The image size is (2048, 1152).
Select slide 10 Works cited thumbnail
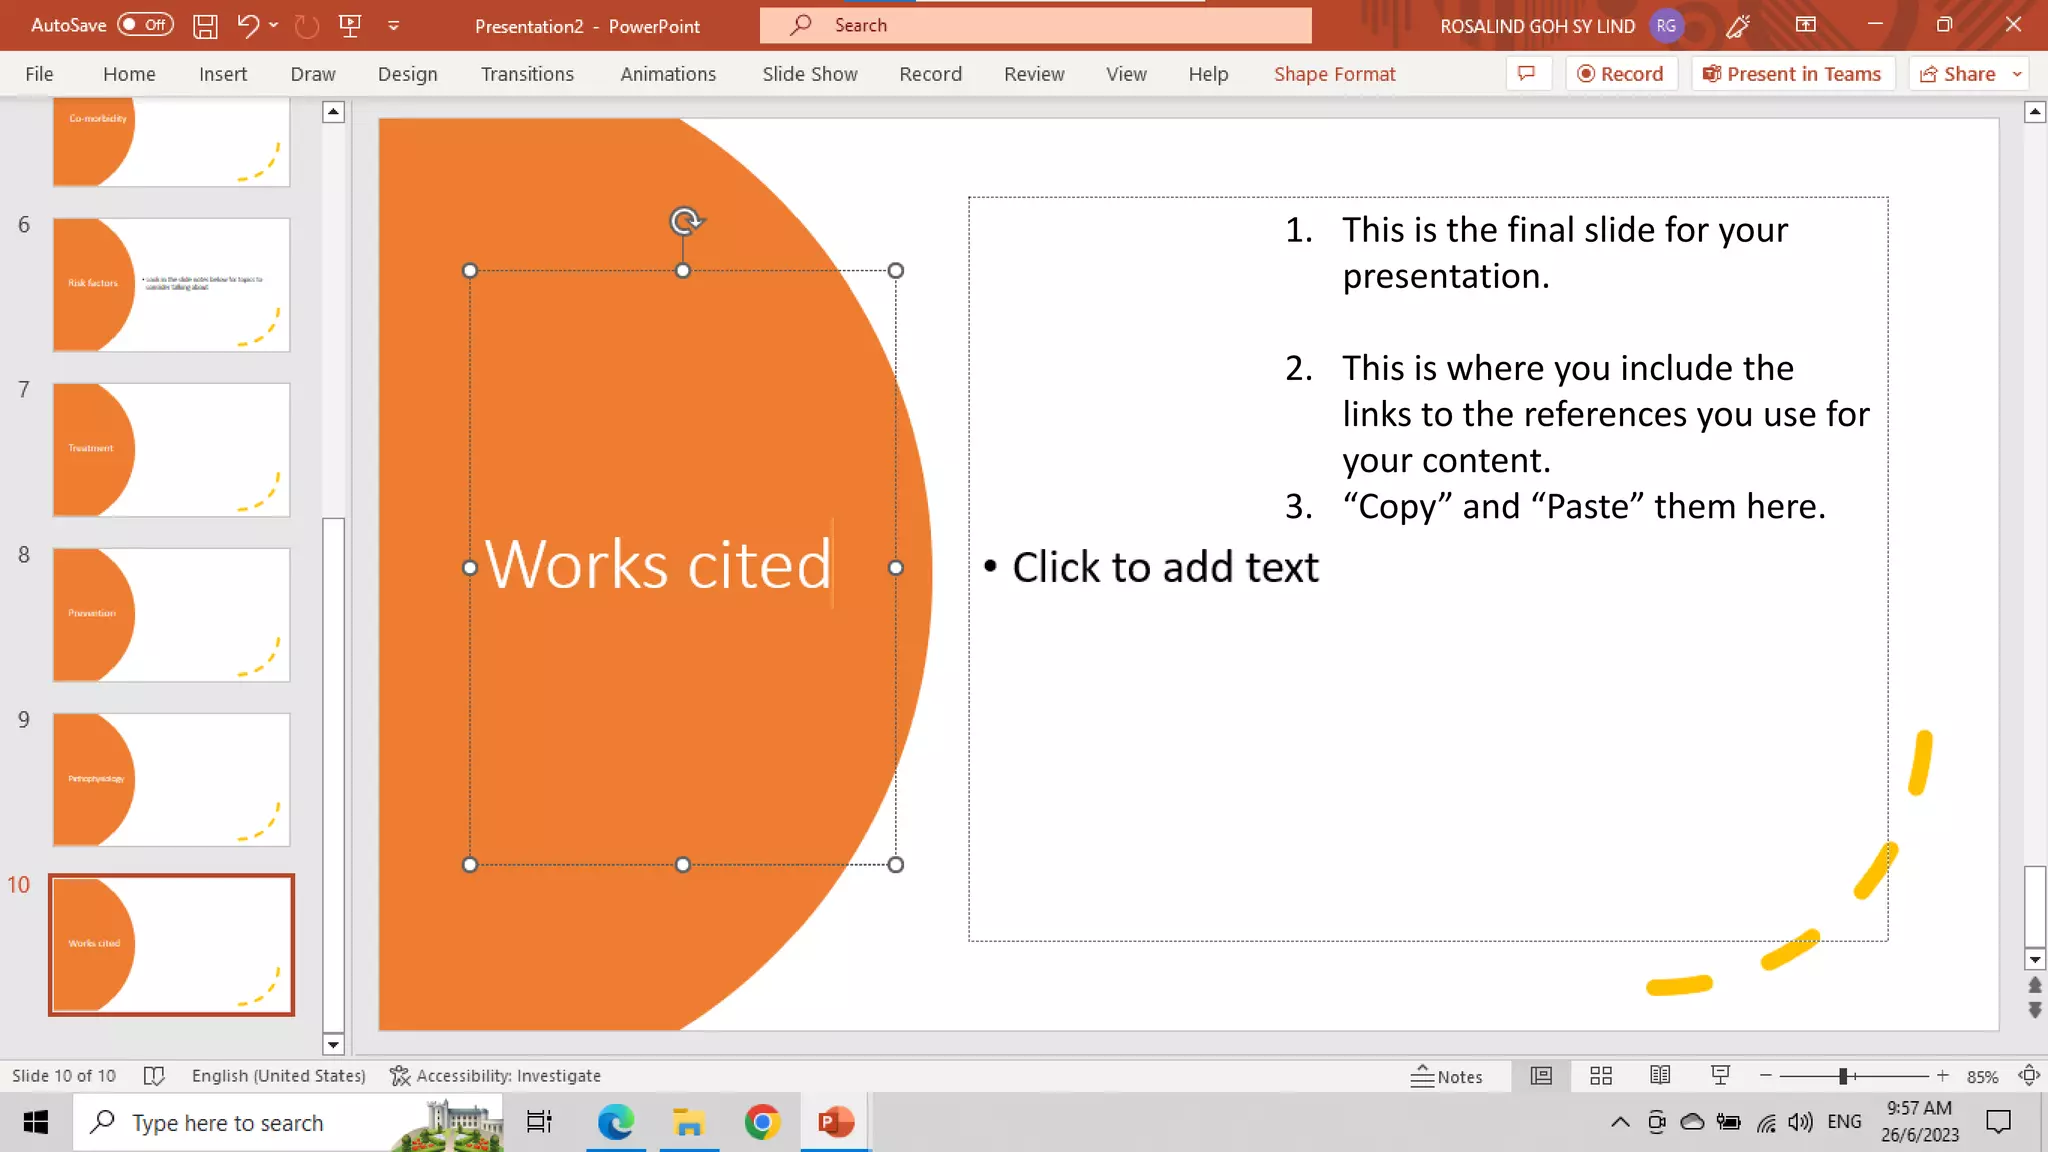pos(171,945)
